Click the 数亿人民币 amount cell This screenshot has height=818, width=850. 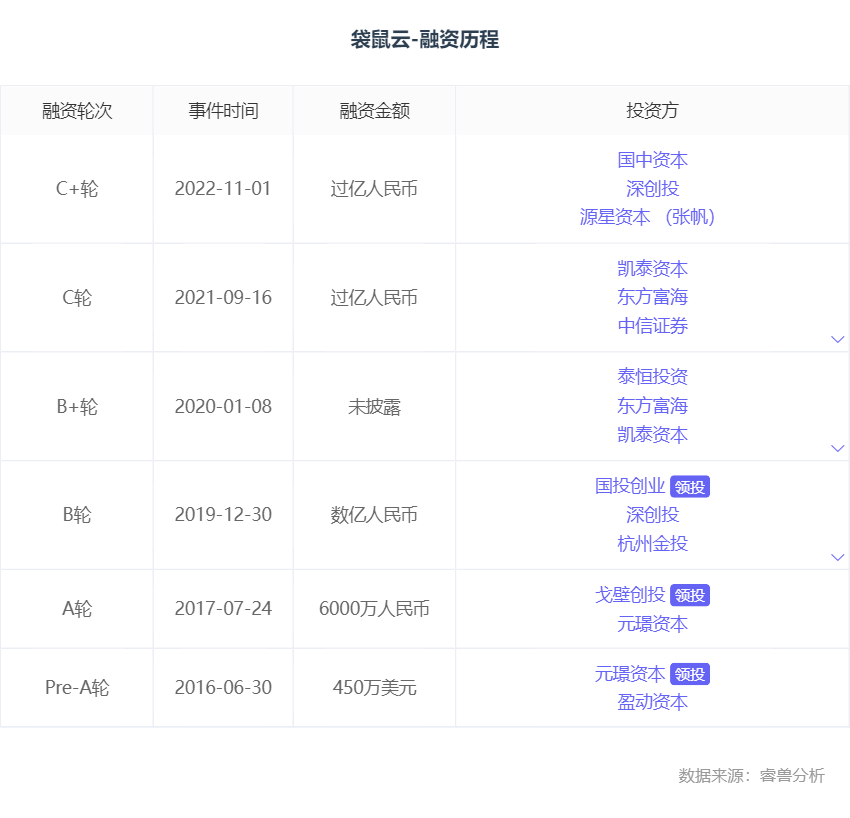pos(374,514)
